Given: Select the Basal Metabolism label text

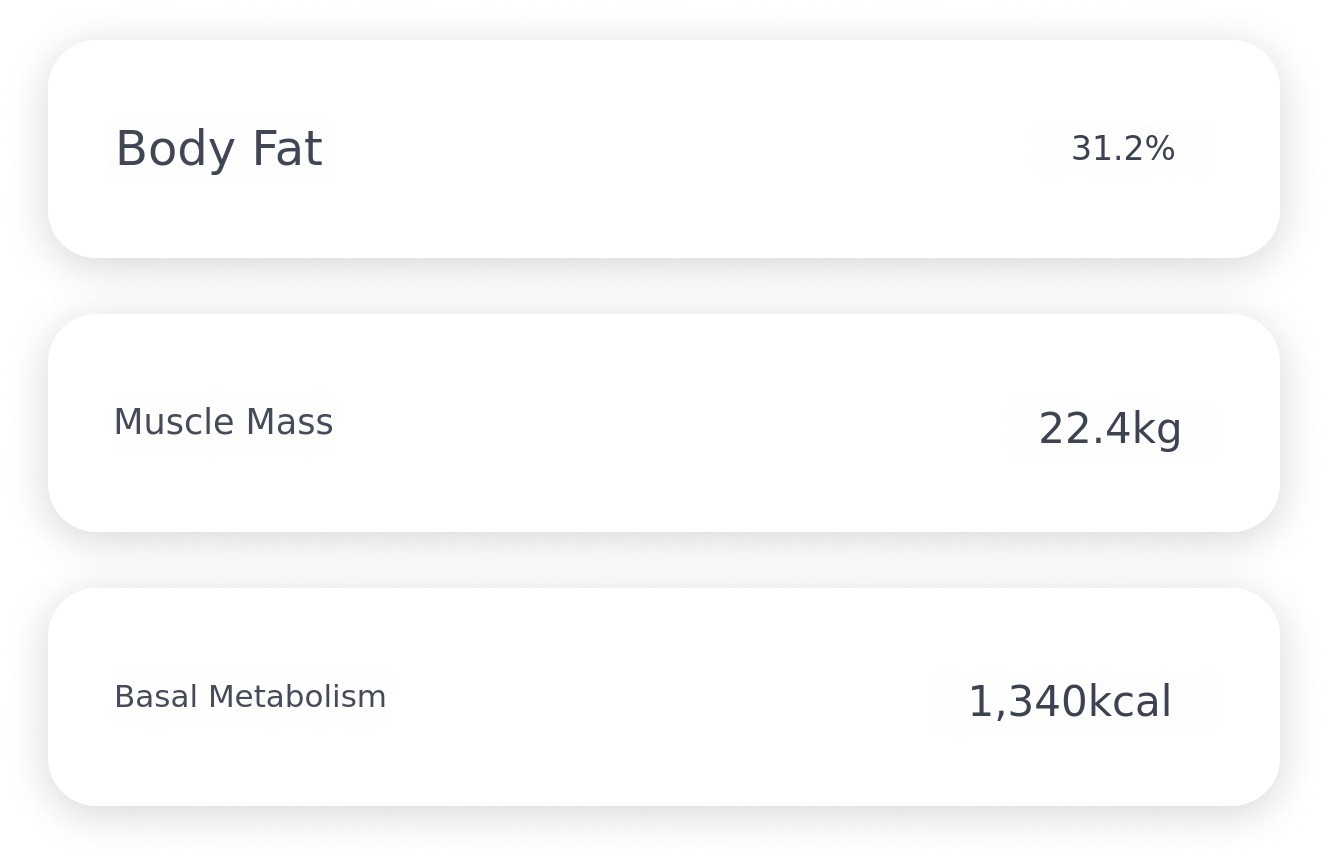Looking at the screenshot, I should tap(250, 697).
